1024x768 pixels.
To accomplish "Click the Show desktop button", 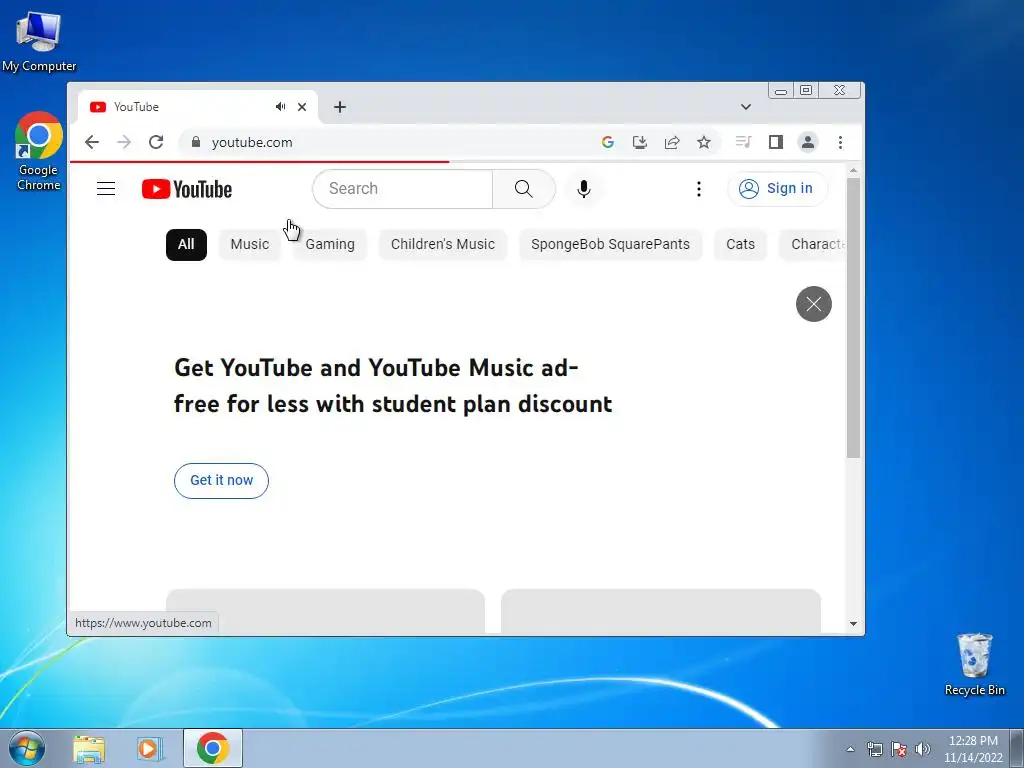I will (x=1017, y=748).
